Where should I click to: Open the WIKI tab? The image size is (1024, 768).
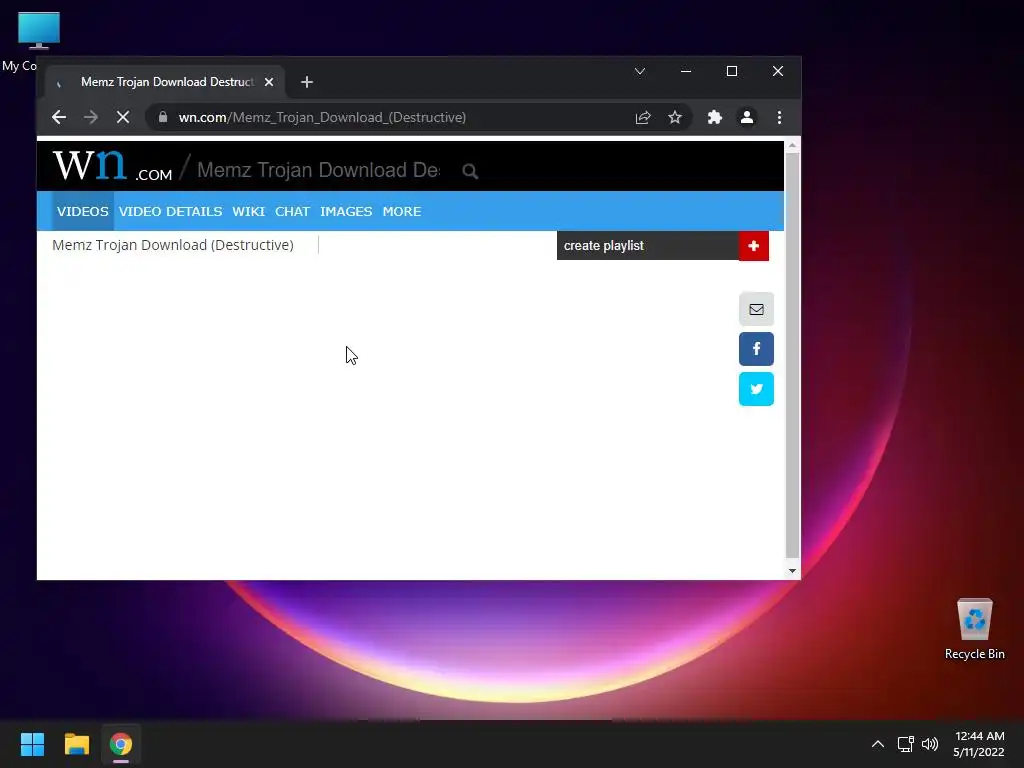[249, 212]
